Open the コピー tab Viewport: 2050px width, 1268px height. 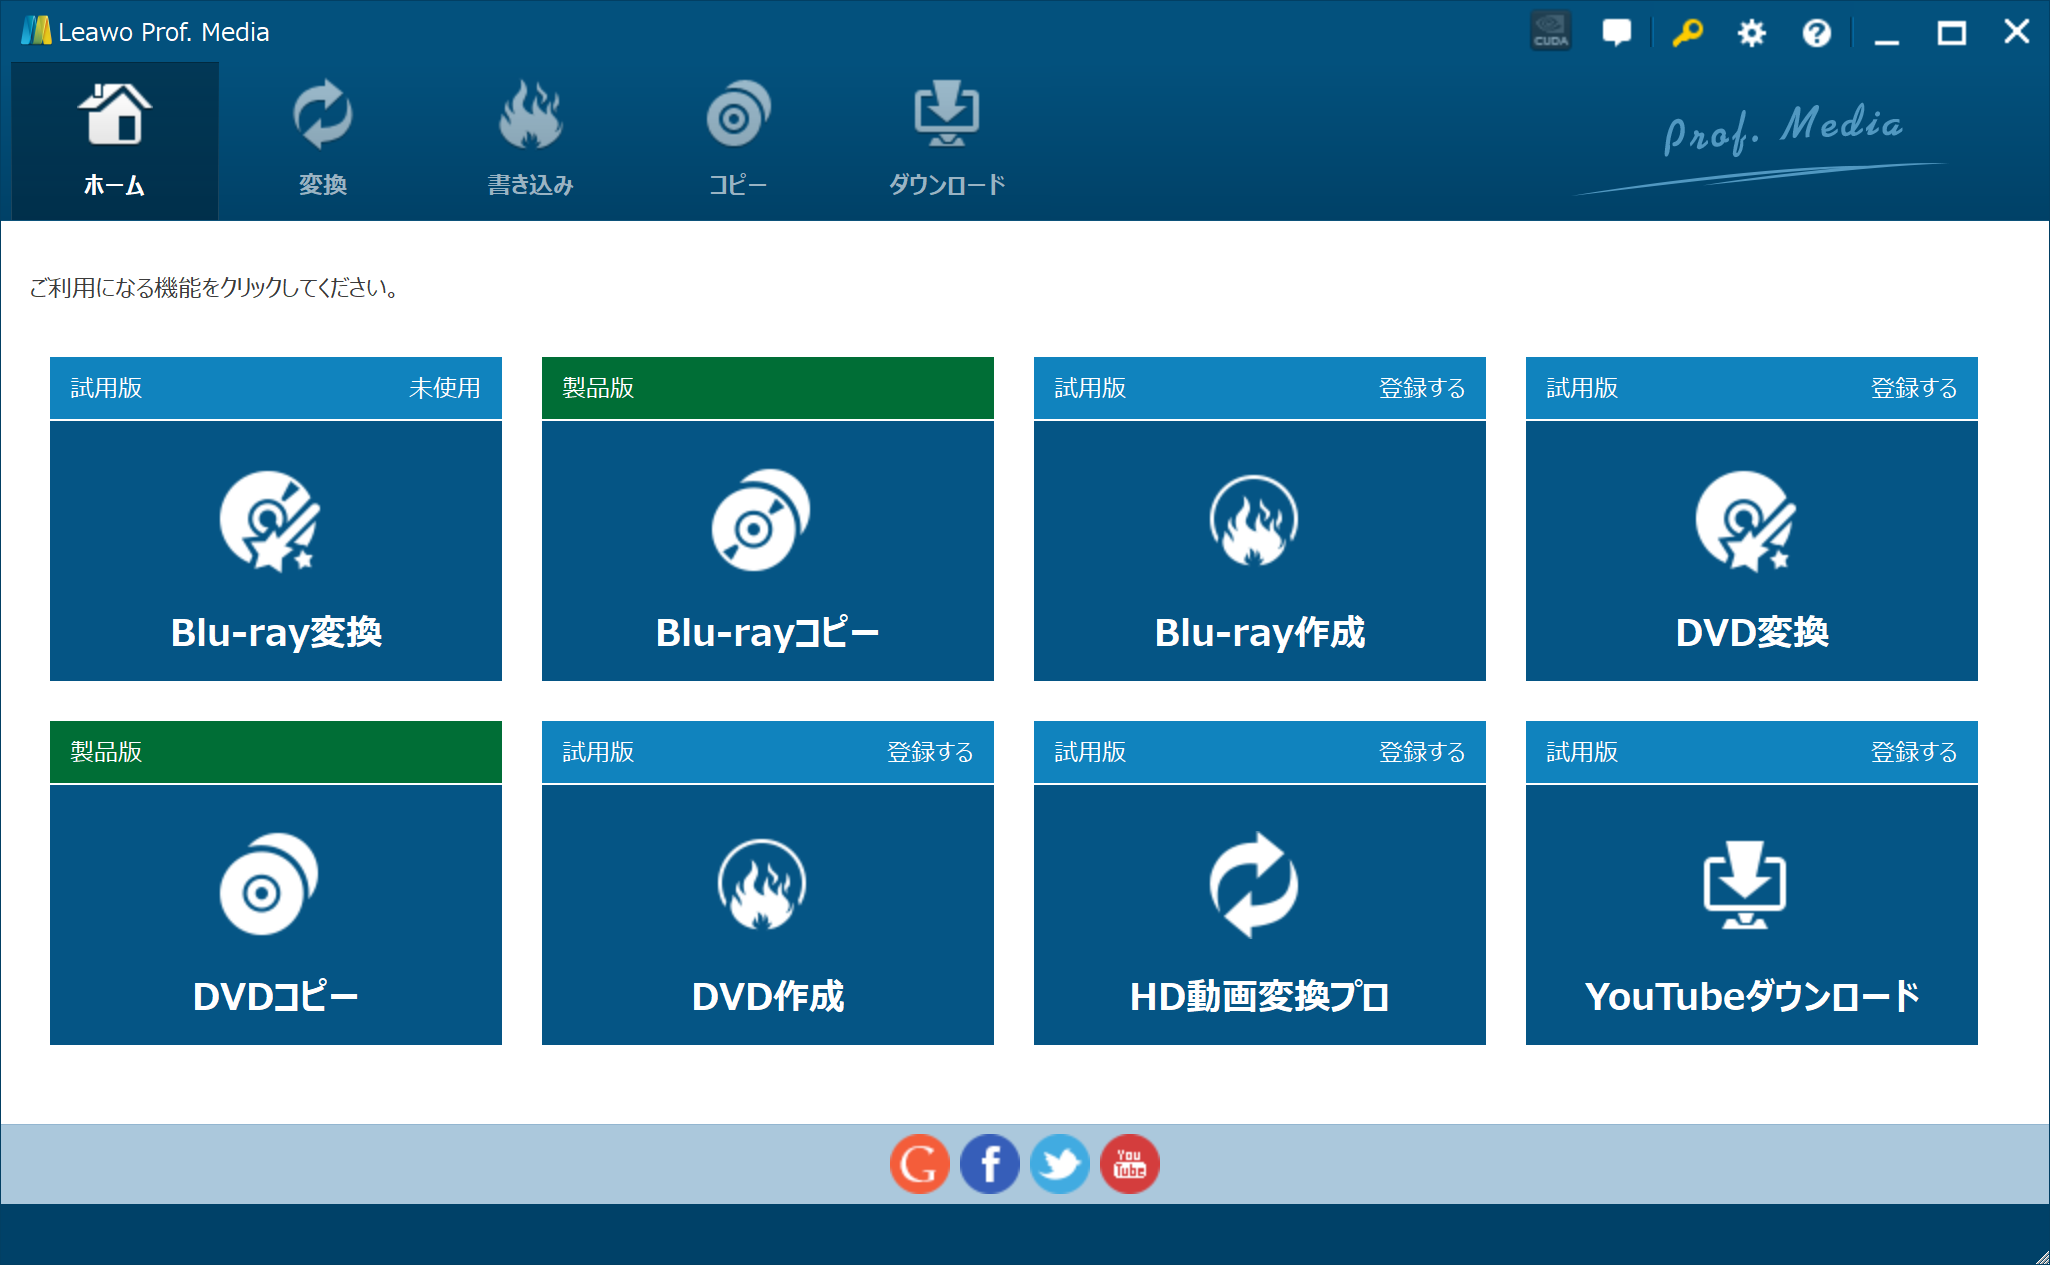[x=738, y=141]
